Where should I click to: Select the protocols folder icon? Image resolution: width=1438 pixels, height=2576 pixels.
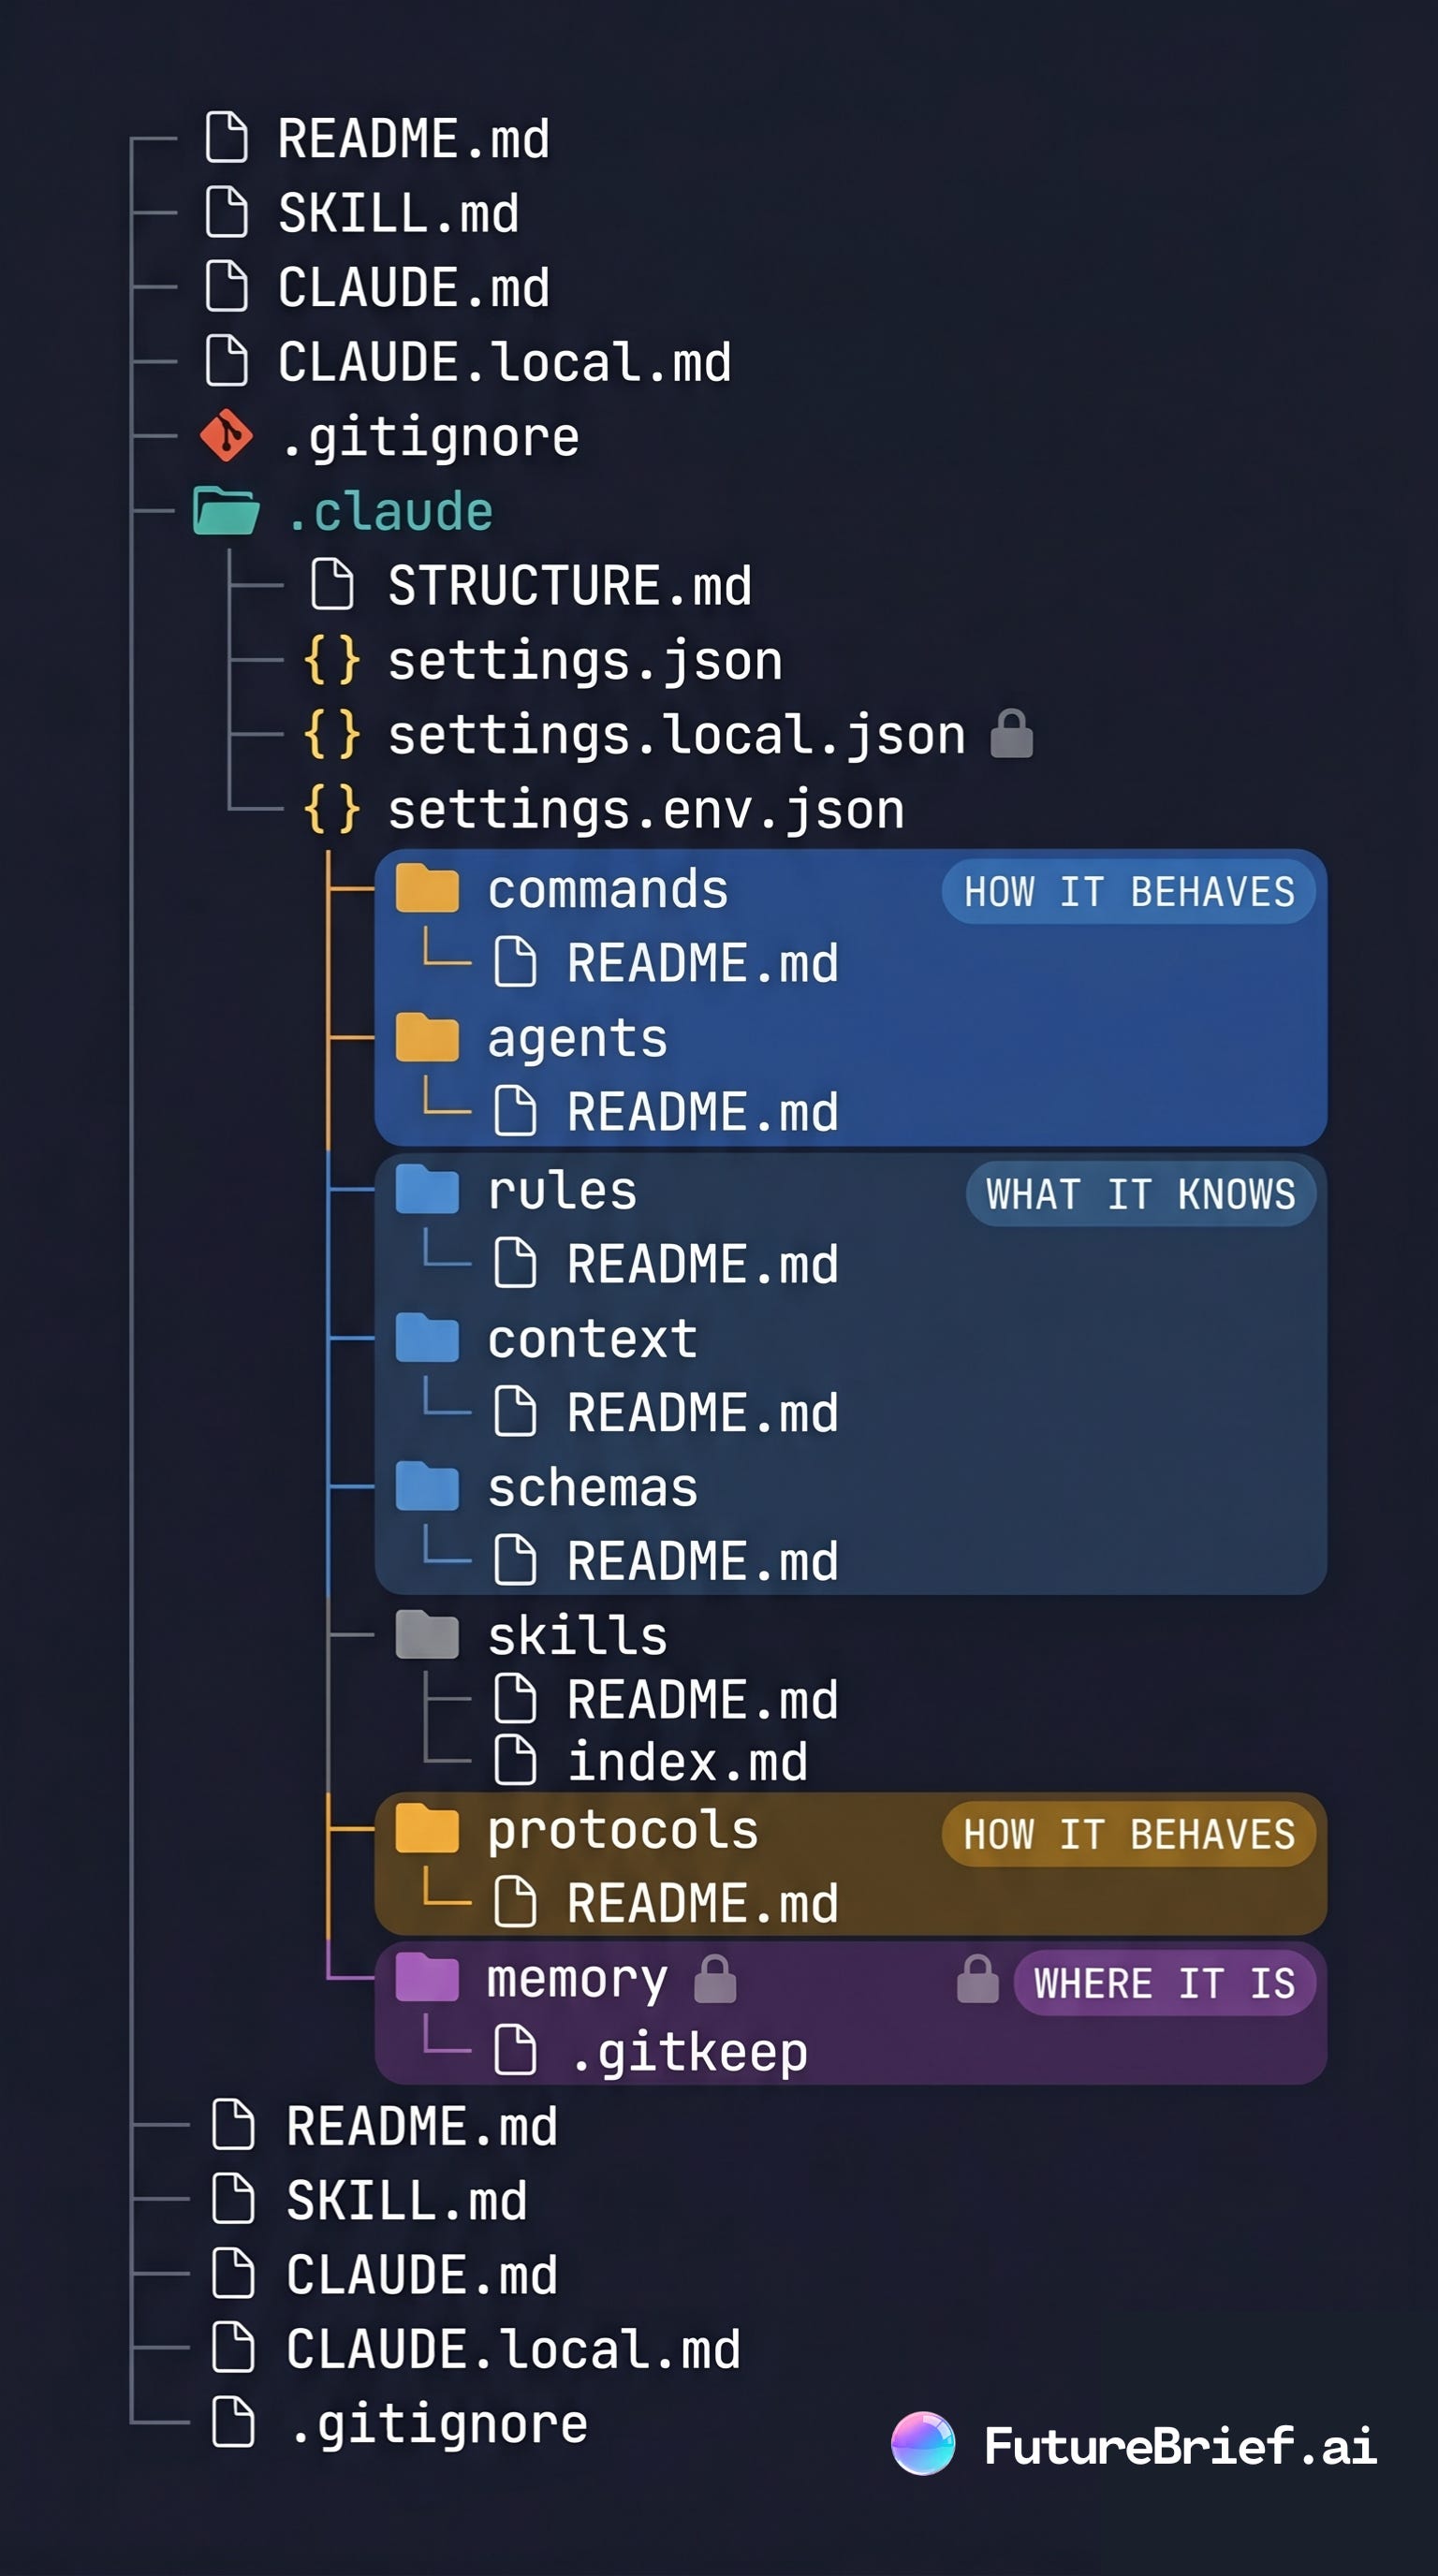pos(427,1829)
